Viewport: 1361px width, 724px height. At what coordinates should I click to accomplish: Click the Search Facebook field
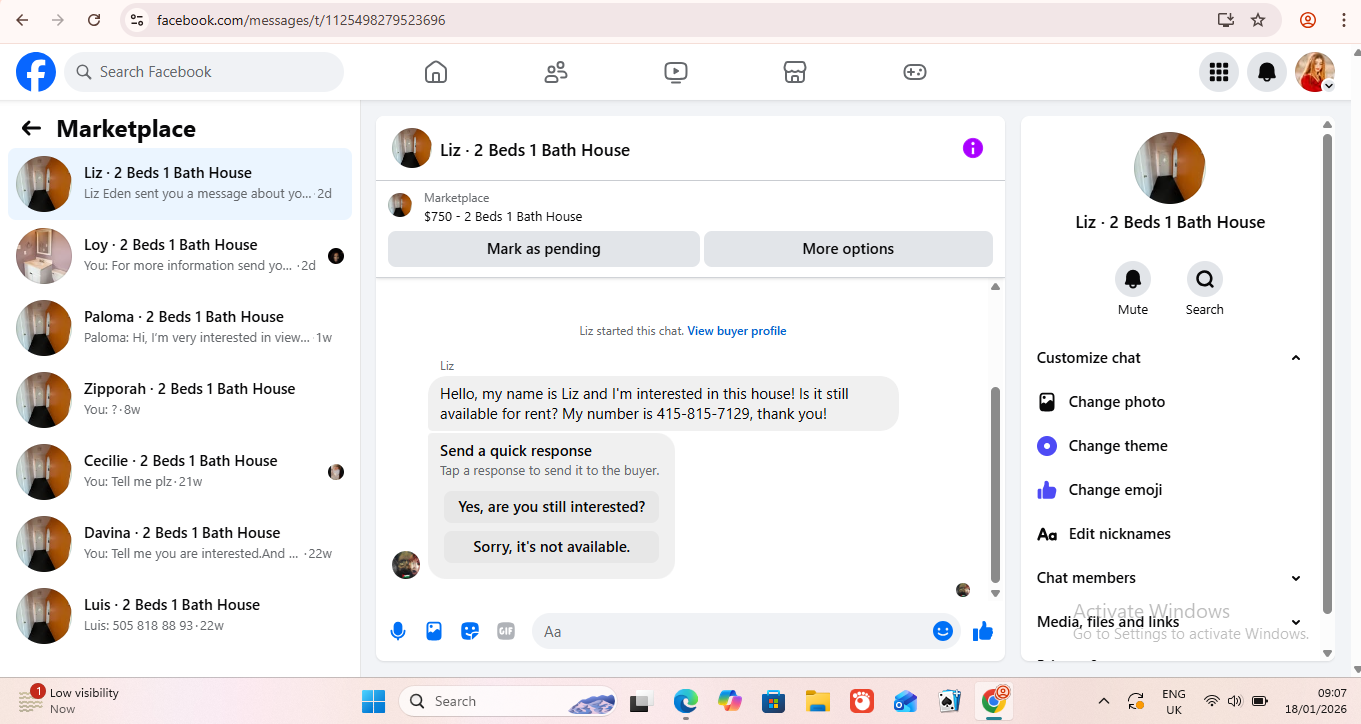click(x=204, y=72)
